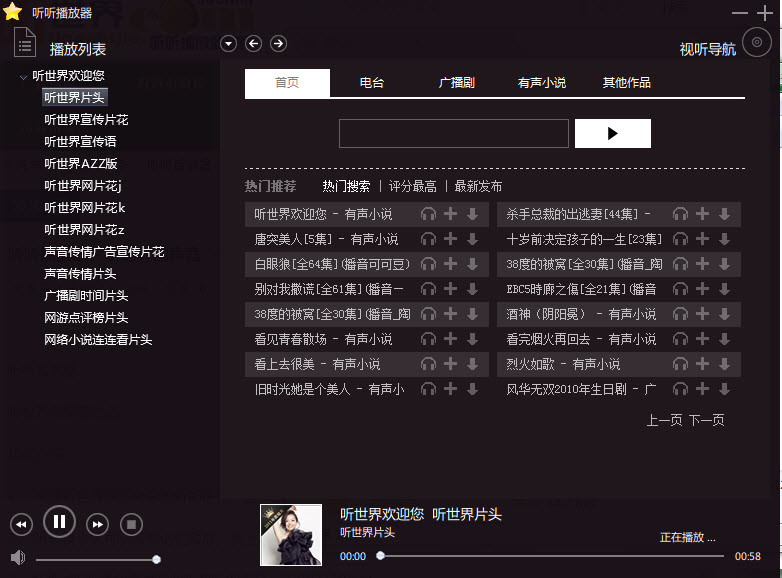Select 听世界网片花z in the playlist
Viewport: 782px width, 578px height.
pos(84,229)
